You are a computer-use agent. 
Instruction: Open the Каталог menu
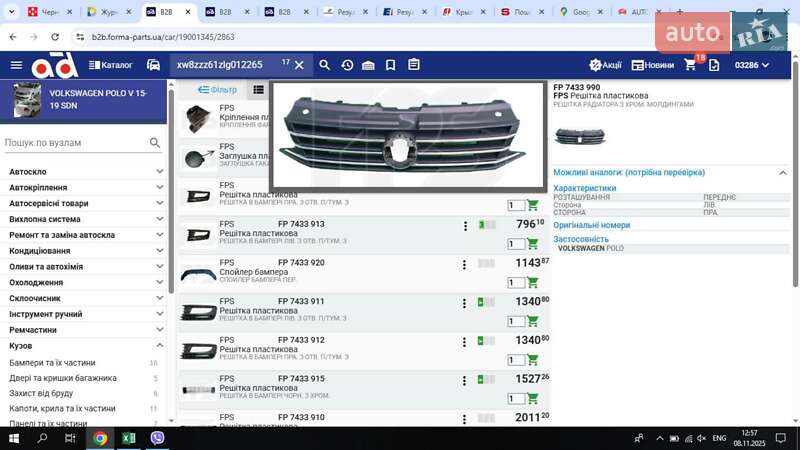click(x=110, y=65)
